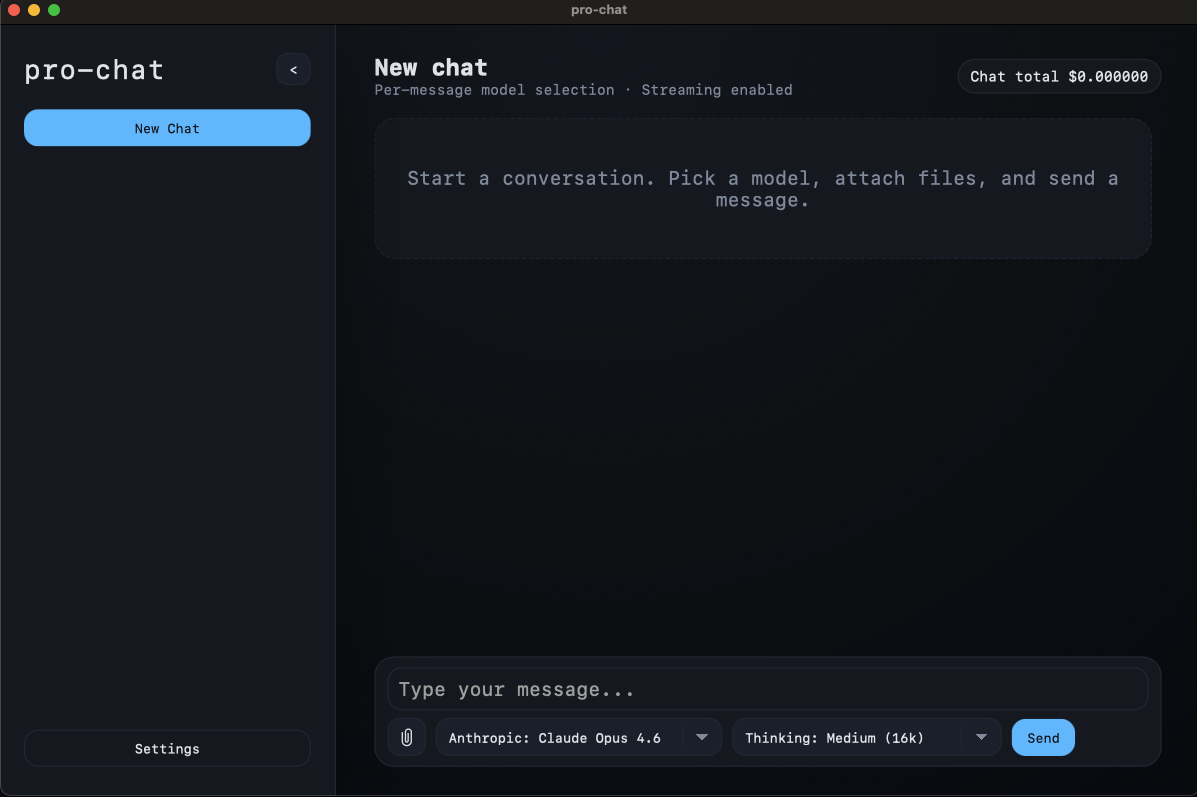This screenshot has height=797, width=1197.
Task: Open the Settings panel
Action: [167, 748]
